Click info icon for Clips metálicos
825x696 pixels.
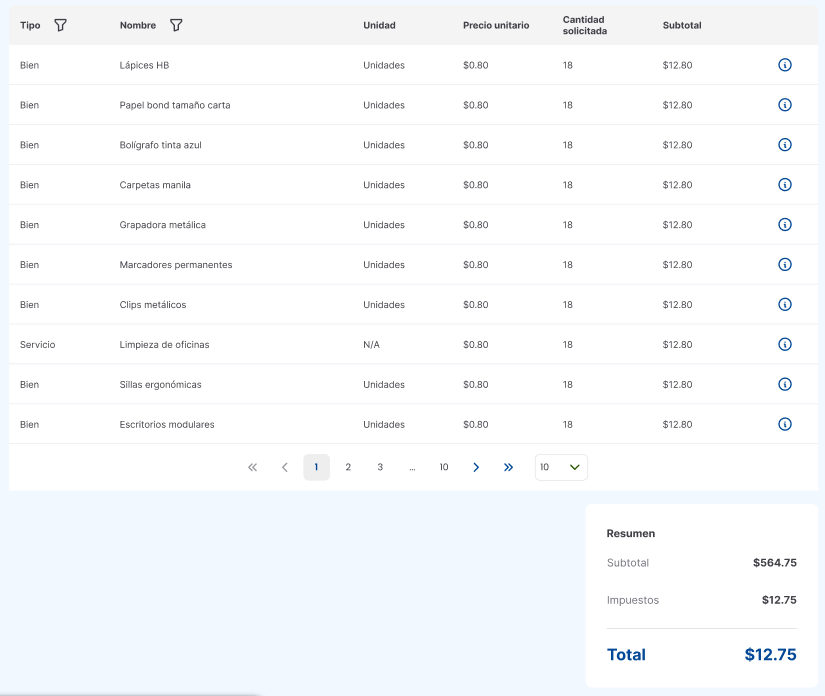(x=784, y=305)
